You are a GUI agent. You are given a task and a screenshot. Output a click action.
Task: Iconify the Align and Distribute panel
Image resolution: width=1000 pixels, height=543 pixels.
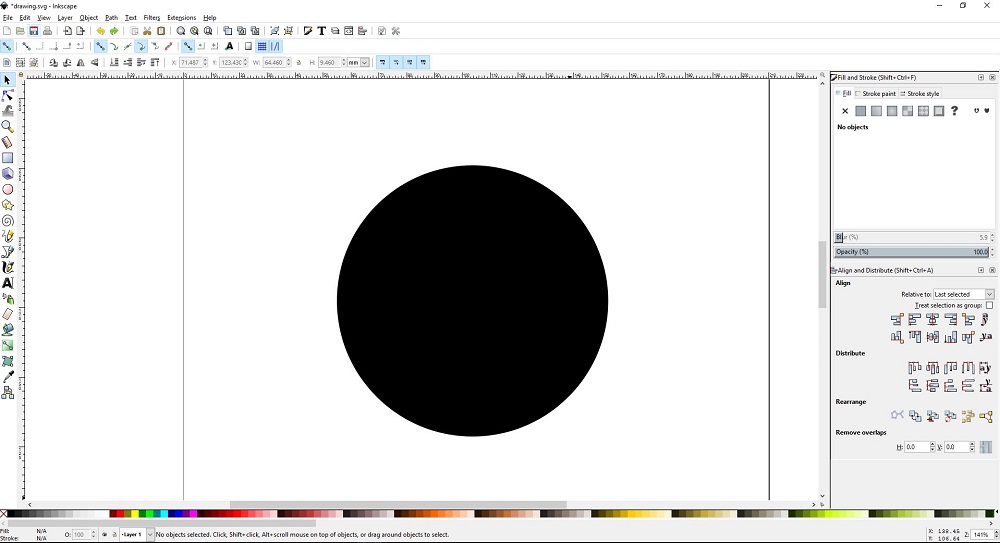click(x=981, y=271)
